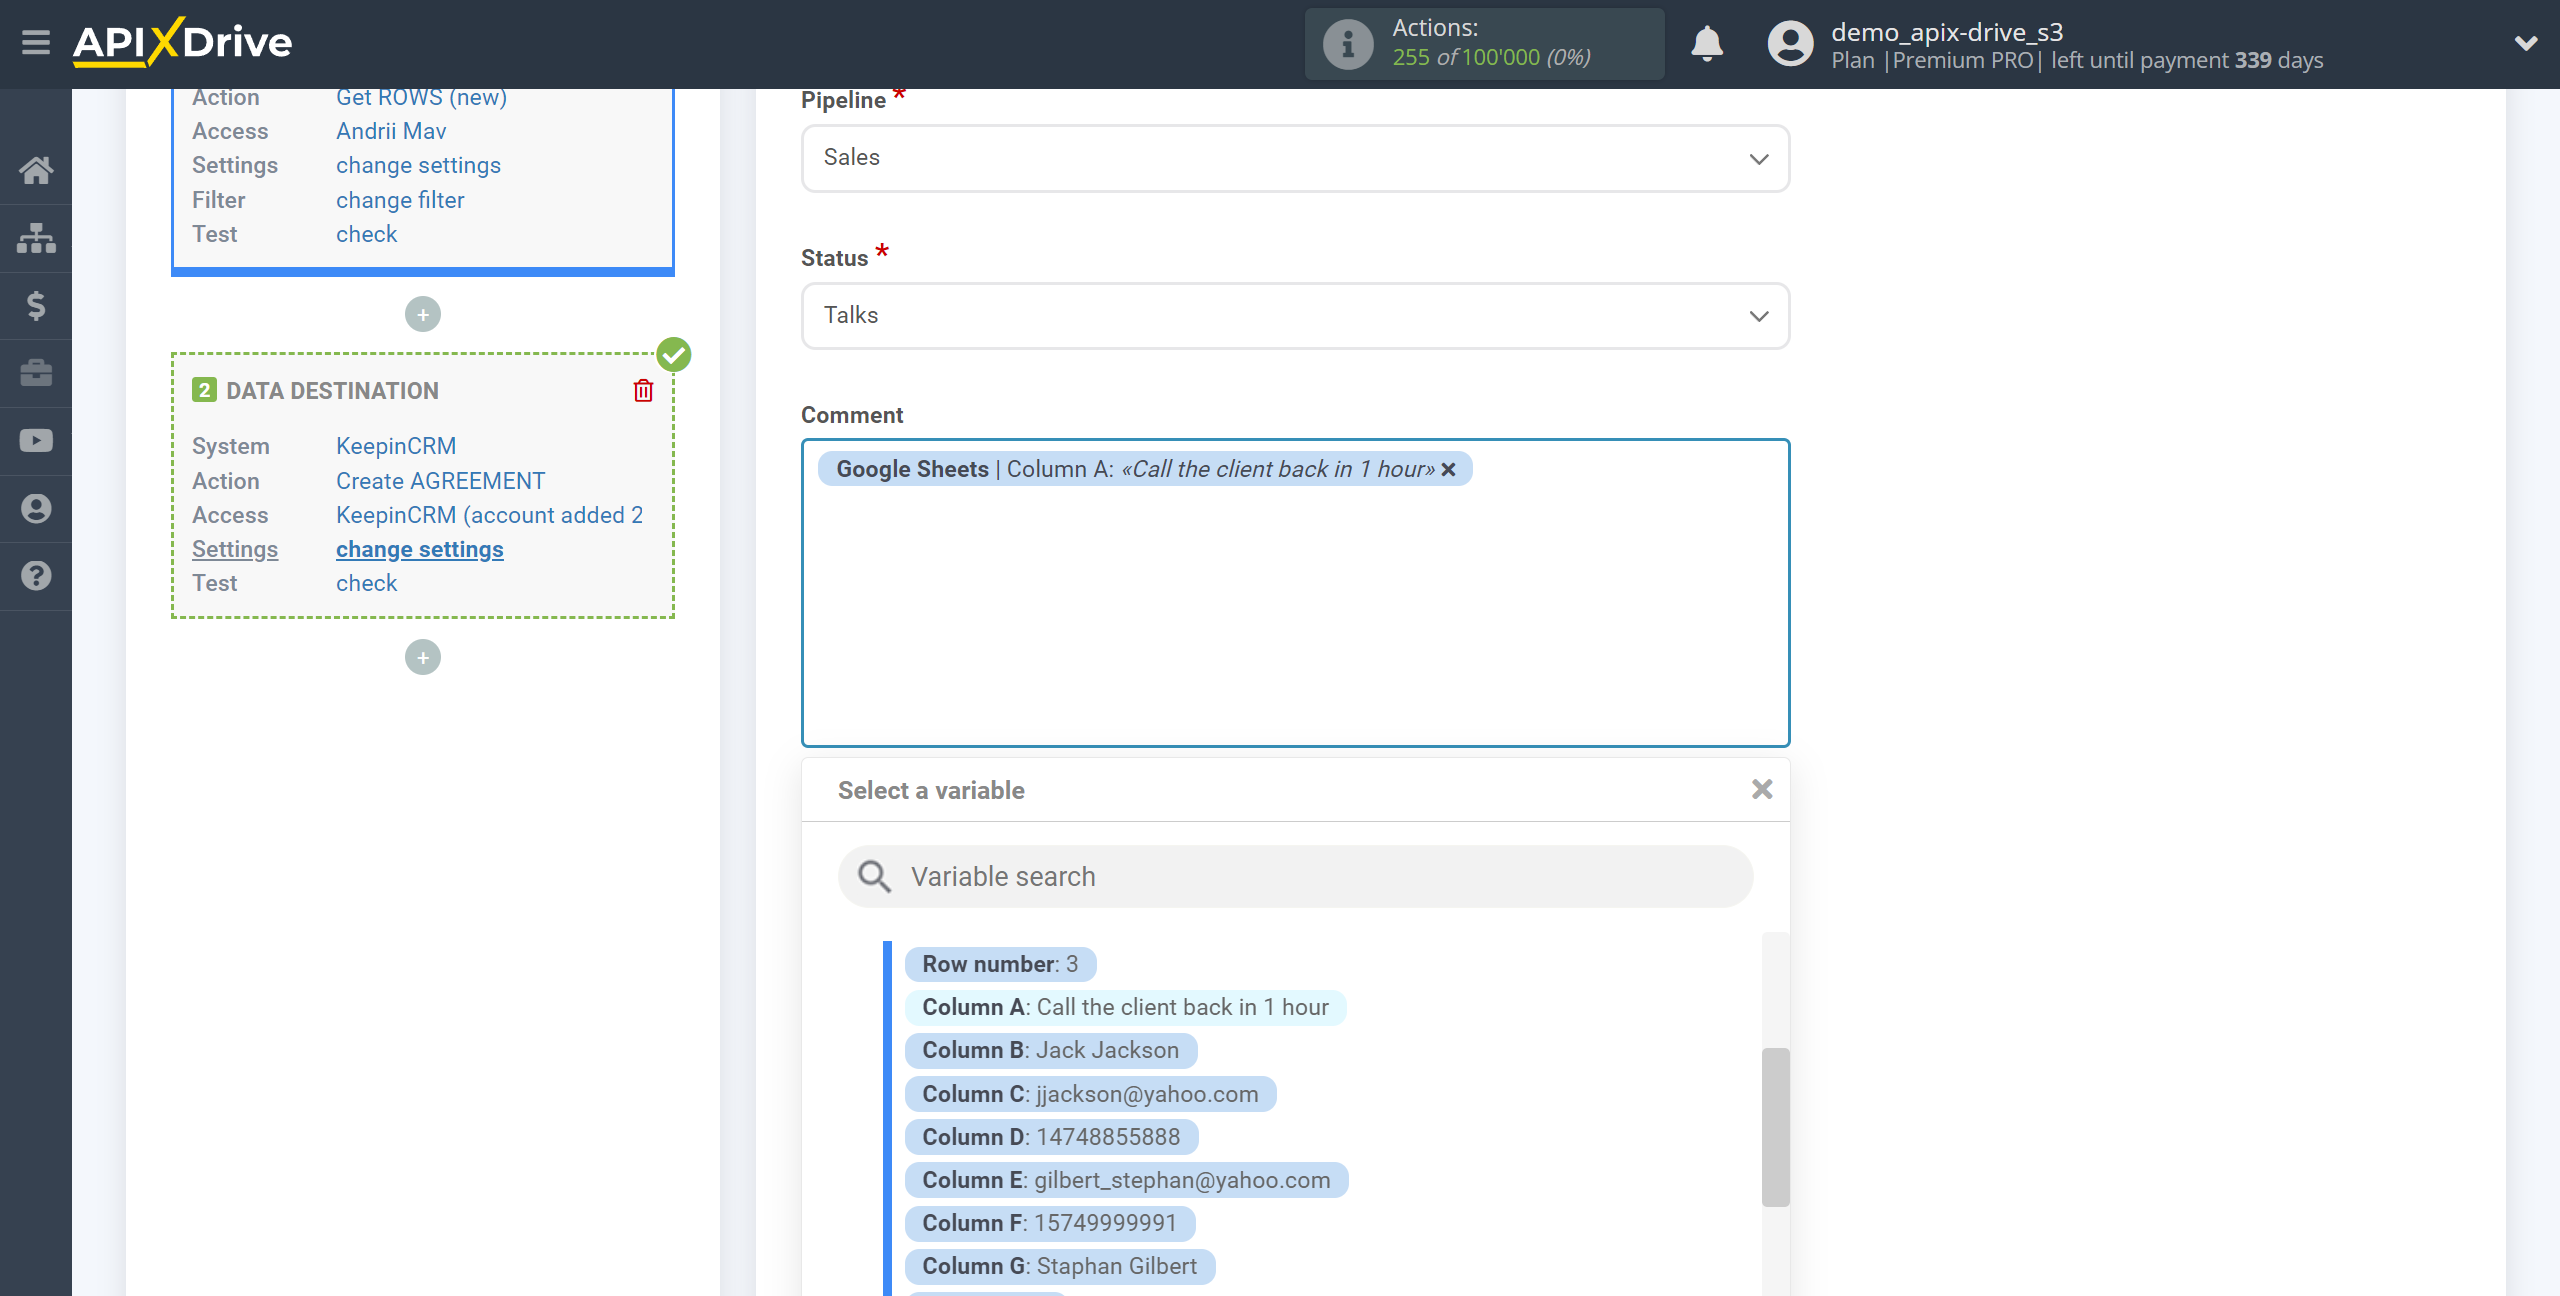Focus the Variable search field
The width and height of the screenshot is (2560, 1296).
tap(1295, 877)
